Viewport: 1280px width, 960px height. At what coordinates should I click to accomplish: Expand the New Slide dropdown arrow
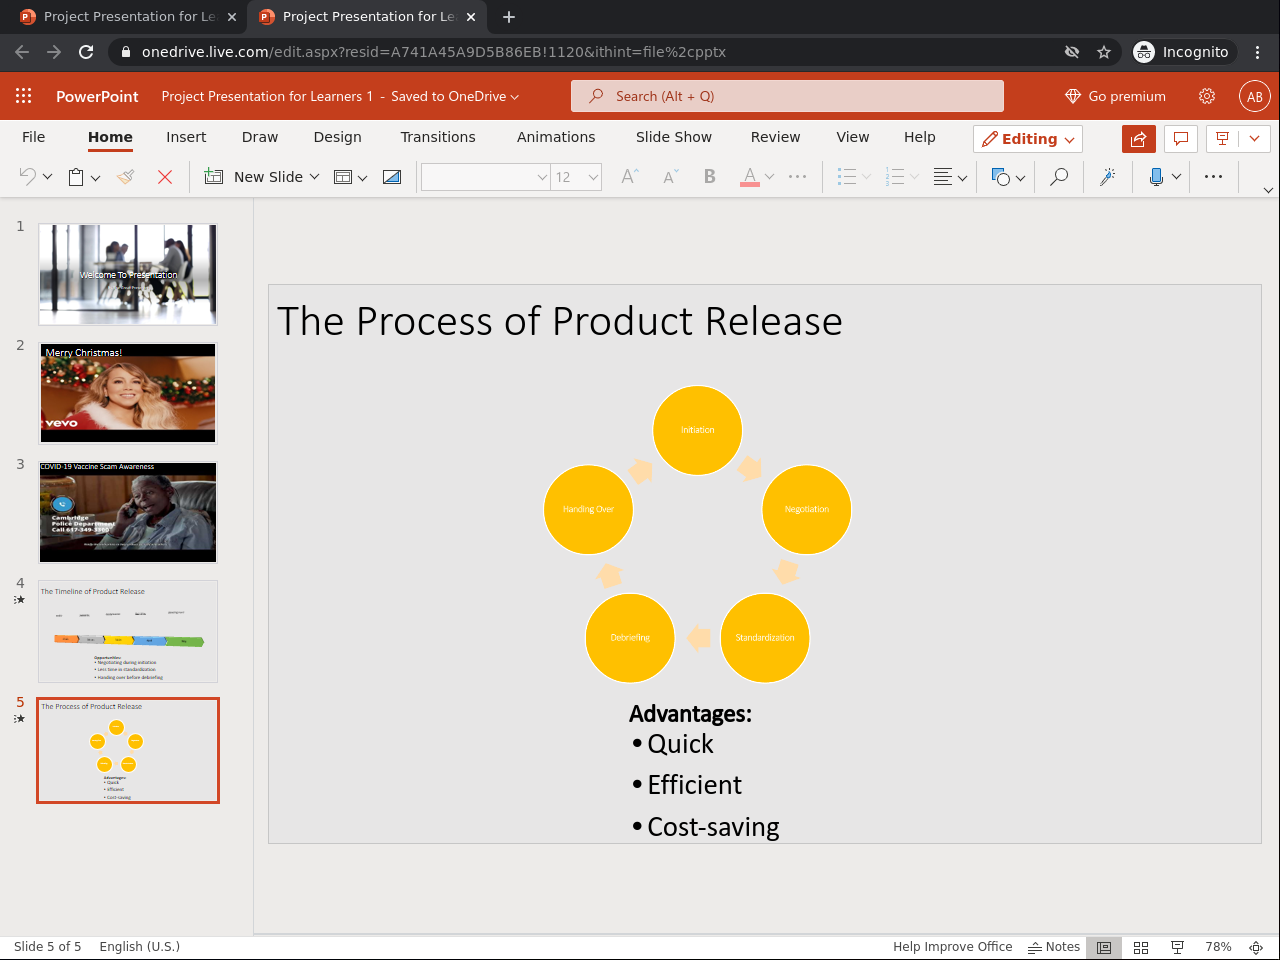pyautogui.click(x=315, y=177)
